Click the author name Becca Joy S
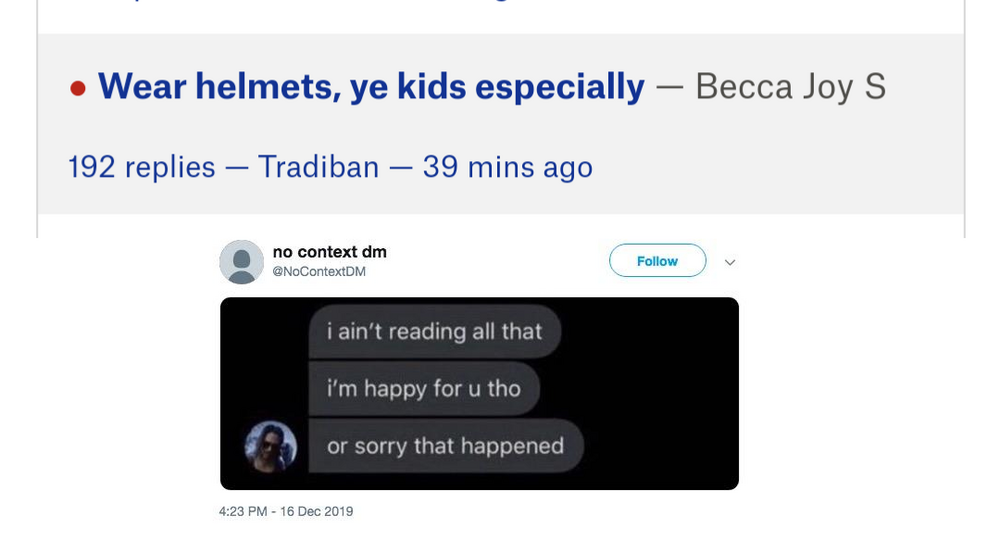 click(790, 87)
